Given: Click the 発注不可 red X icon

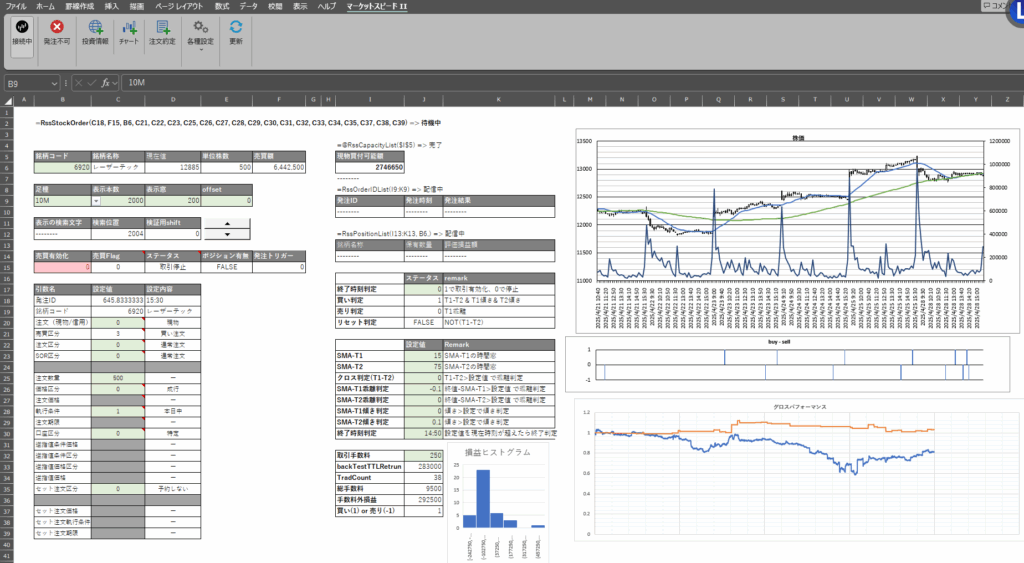Looking at the screenshot, I should pyautogui.click(x=57, y=27).
